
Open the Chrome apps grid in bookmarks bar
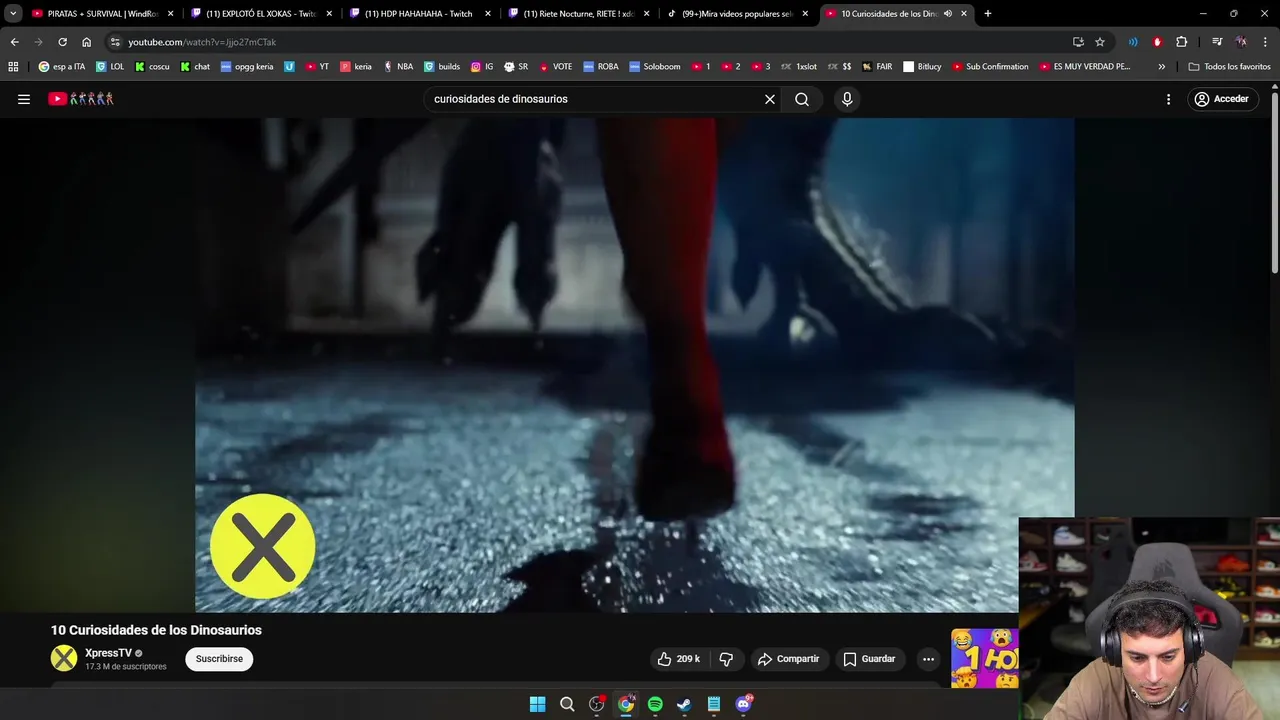[13, 67]
